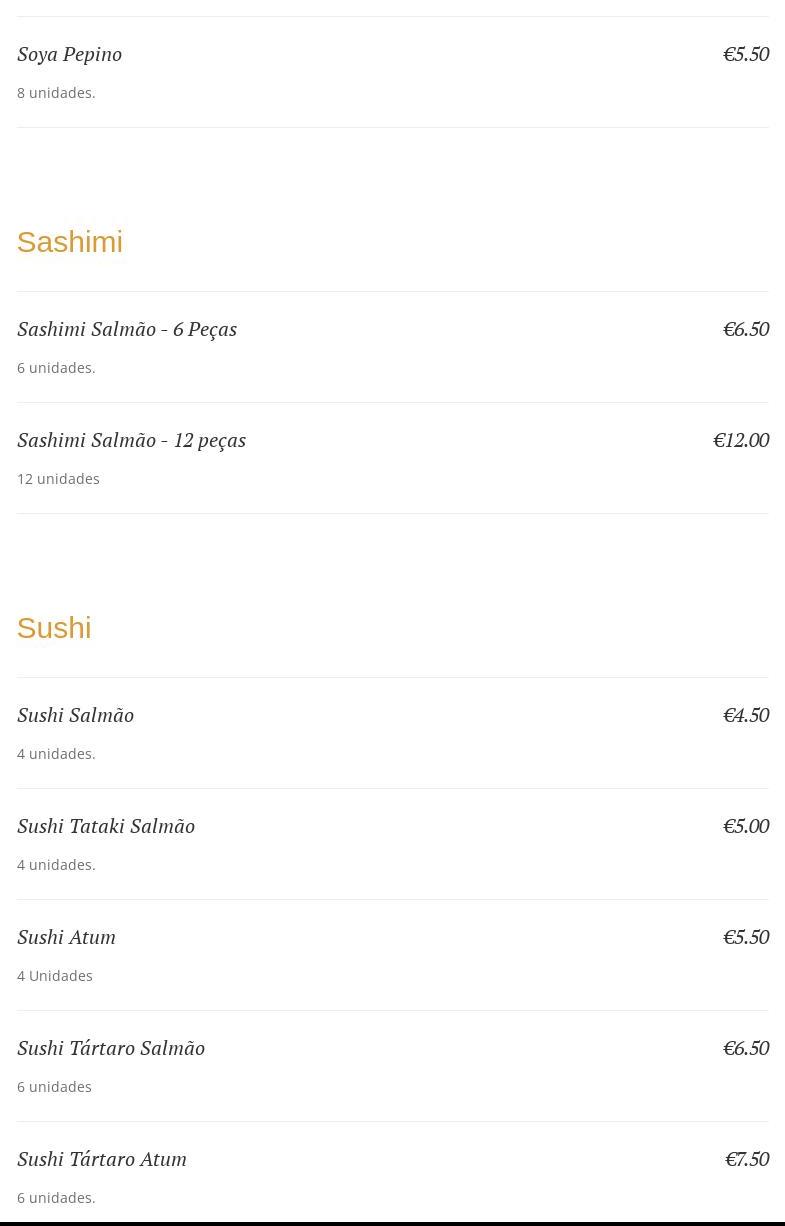Click the Sushi section heading
The image size is (785, 1226).
pyautogui.click(x=54, y=628)
